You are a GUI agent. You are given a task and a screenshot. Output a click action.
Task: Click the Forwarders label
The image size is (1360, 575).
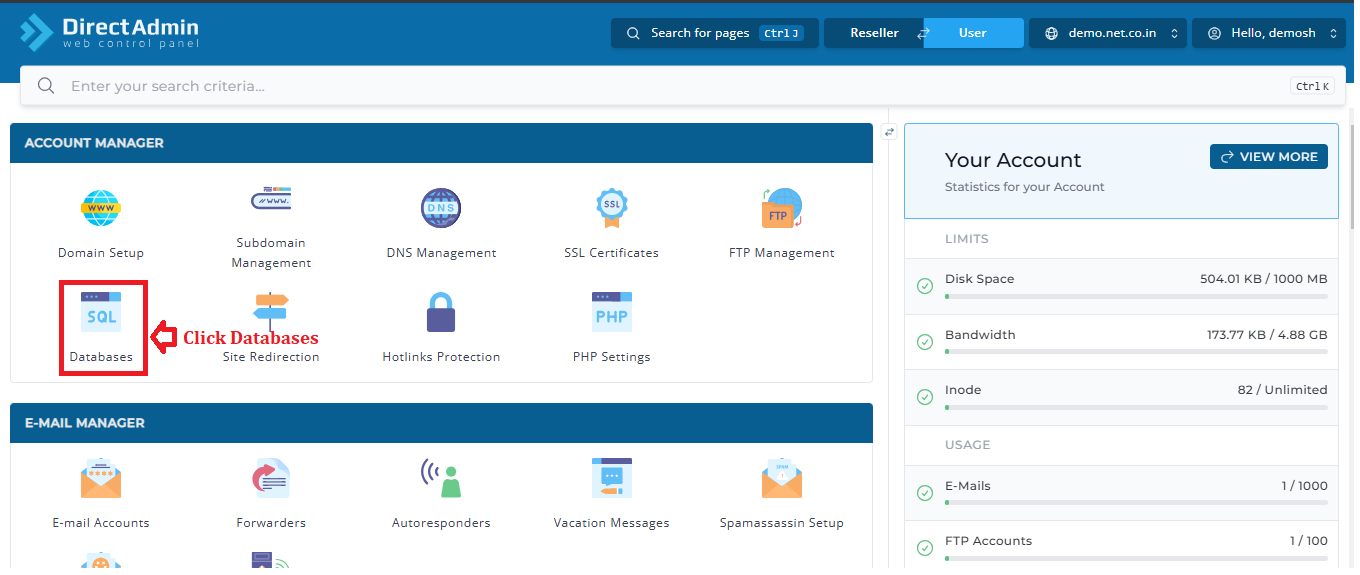click(x=271, y=523)
